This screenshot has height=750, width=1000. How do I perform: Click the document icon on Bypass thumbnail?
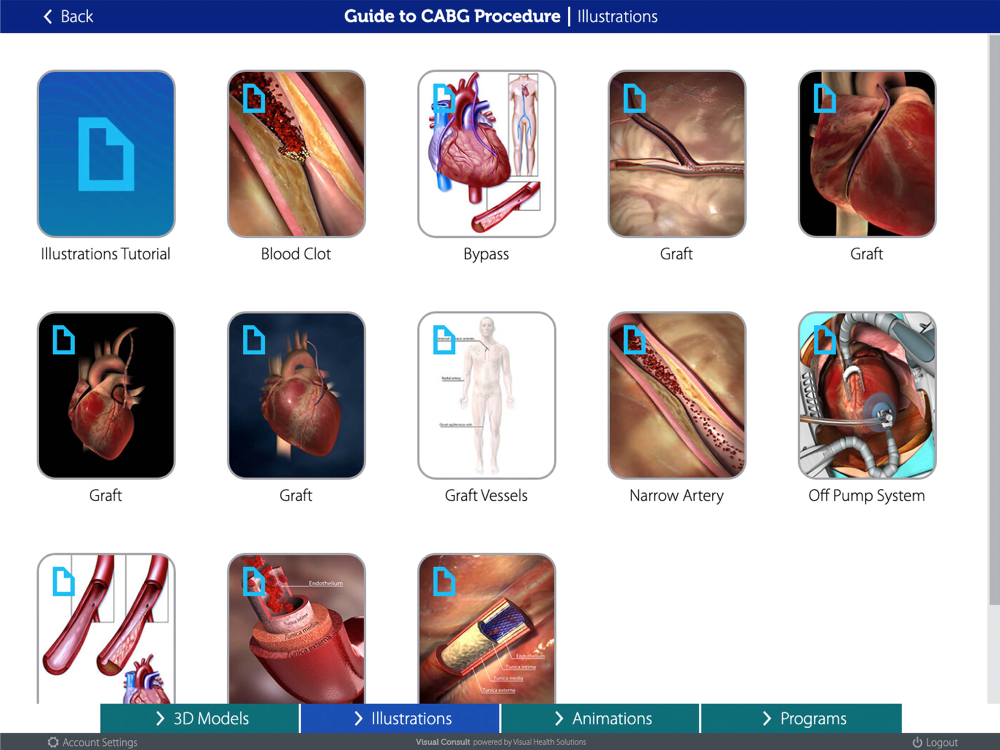(x=444, y=98)
